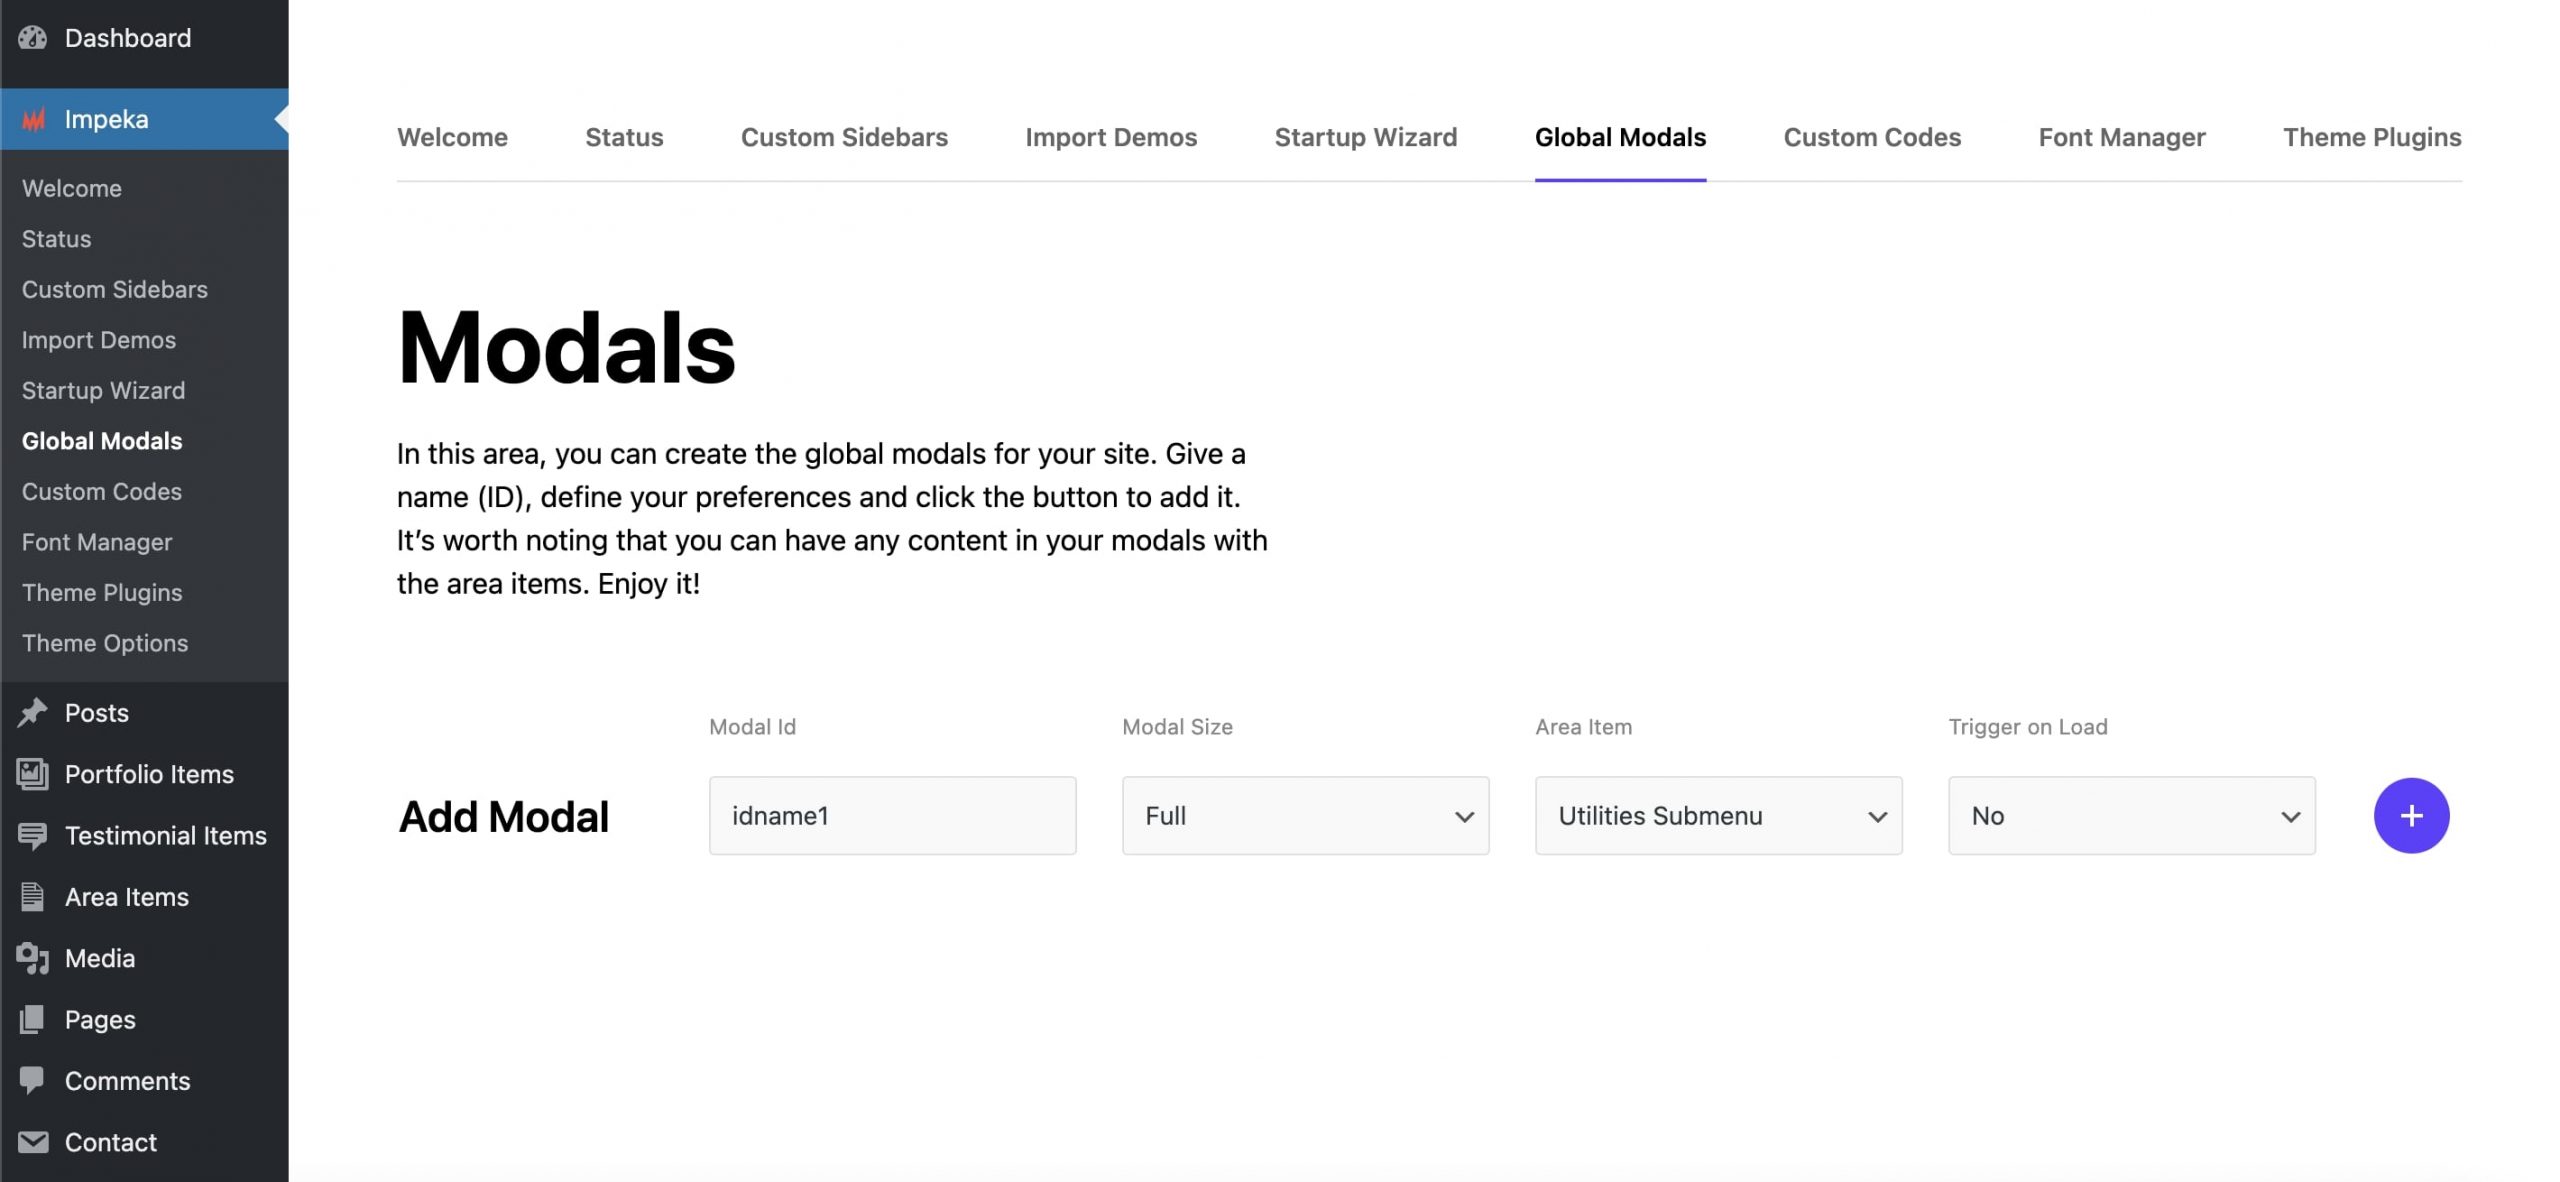
Task: Switch to the Font Manager tab
Action: pos(2121,137)
